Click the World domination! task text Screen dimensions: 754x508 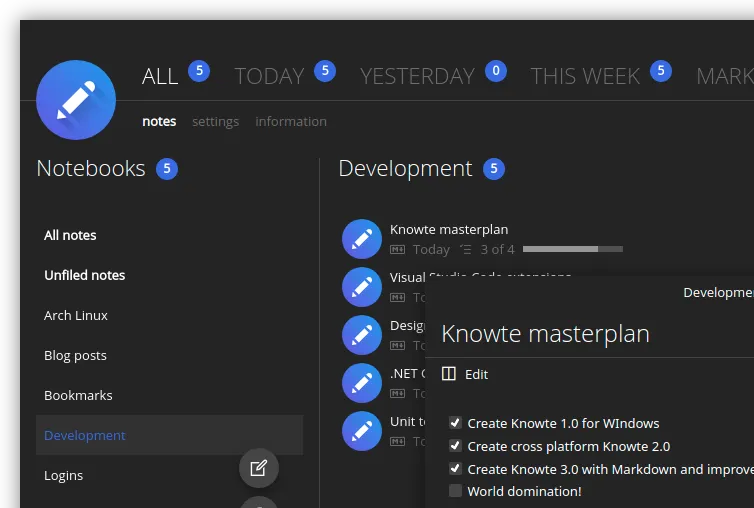[524, 491]
